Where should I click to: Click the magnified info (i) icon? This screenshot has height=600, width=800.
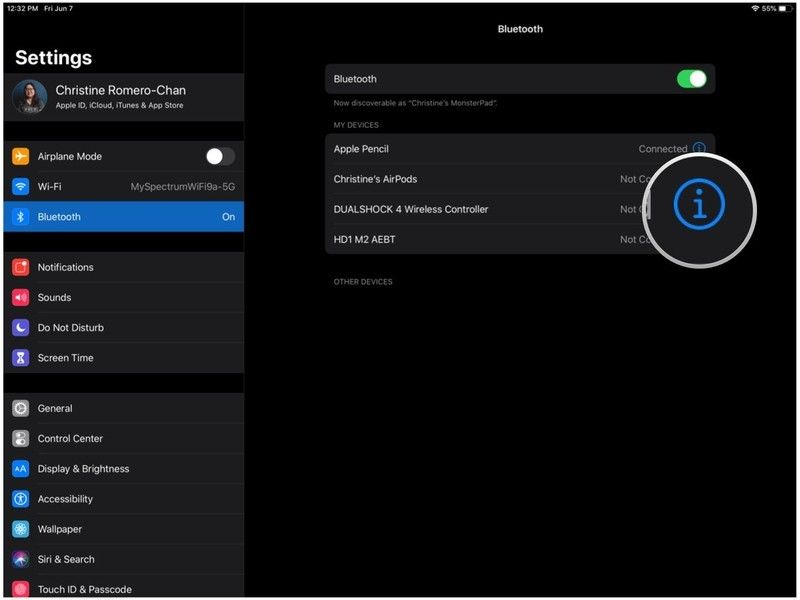(698, 207)
